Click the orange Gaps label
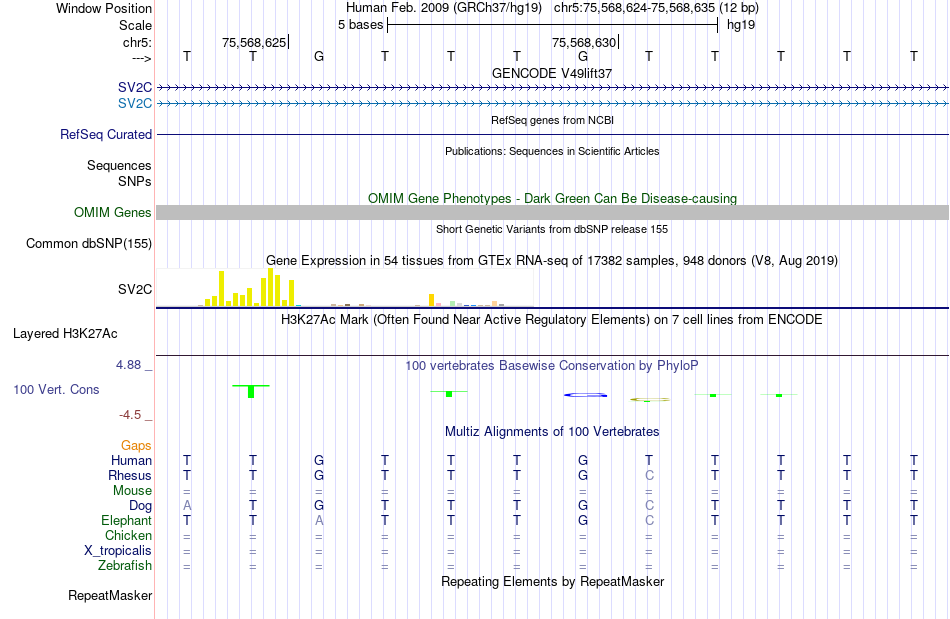 [136, 446]
